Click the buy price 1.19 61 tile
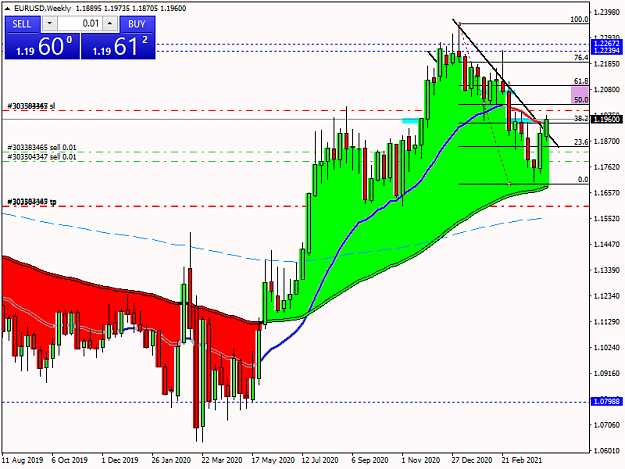 coord(118,46)
